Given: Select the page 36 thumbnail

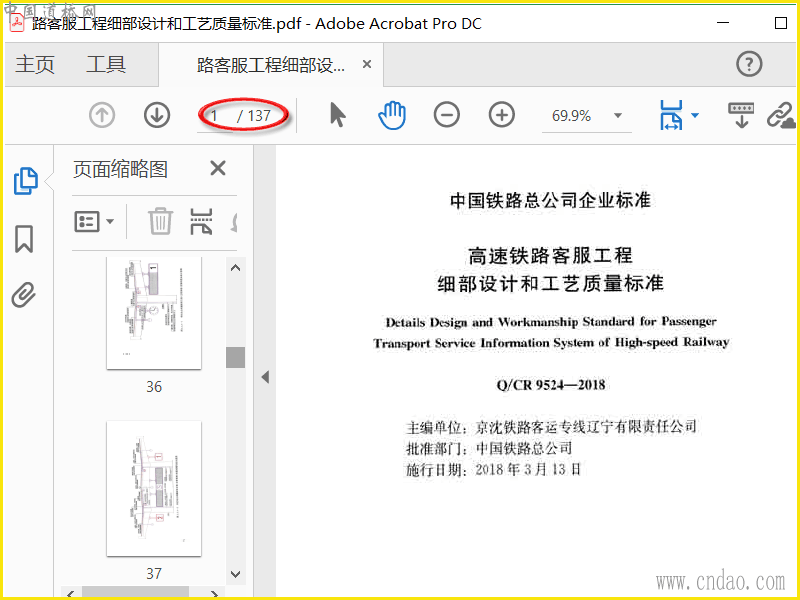Looking at the screenshot, I should coord(154,312).
